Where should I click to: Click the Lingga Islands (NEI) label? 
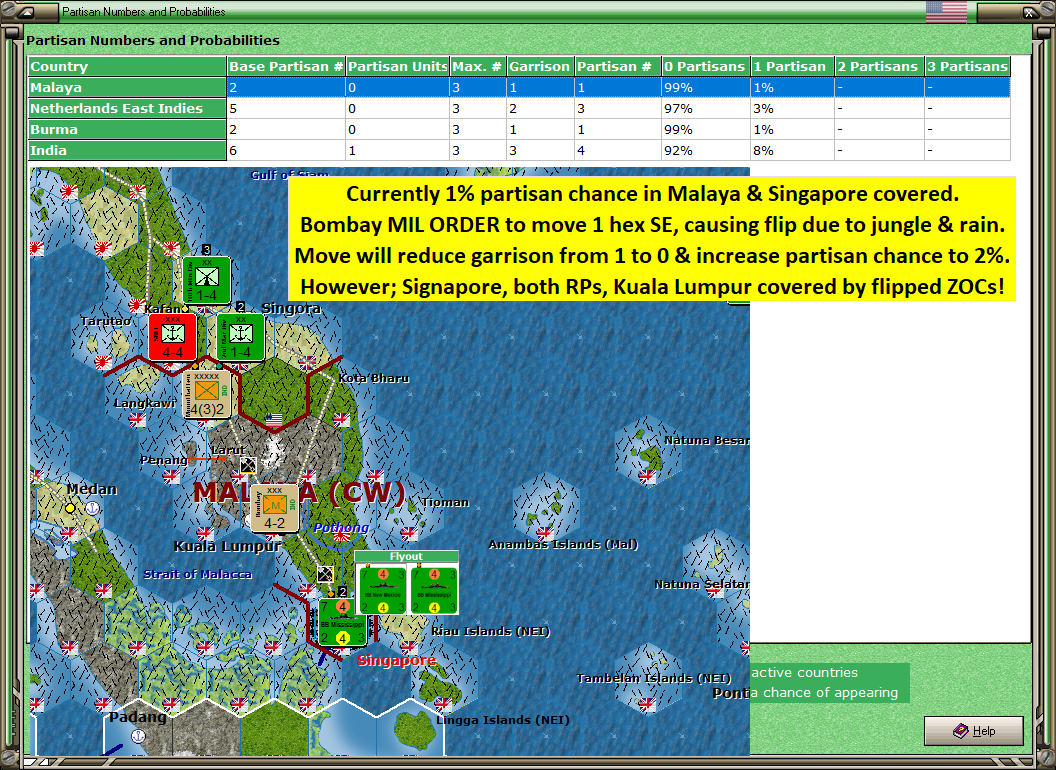[x=502, y=720]
